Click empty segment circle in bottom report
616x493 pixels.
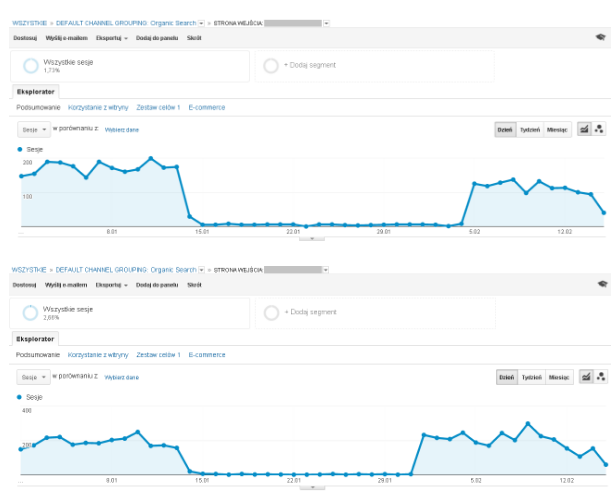(x=271, y=313)
